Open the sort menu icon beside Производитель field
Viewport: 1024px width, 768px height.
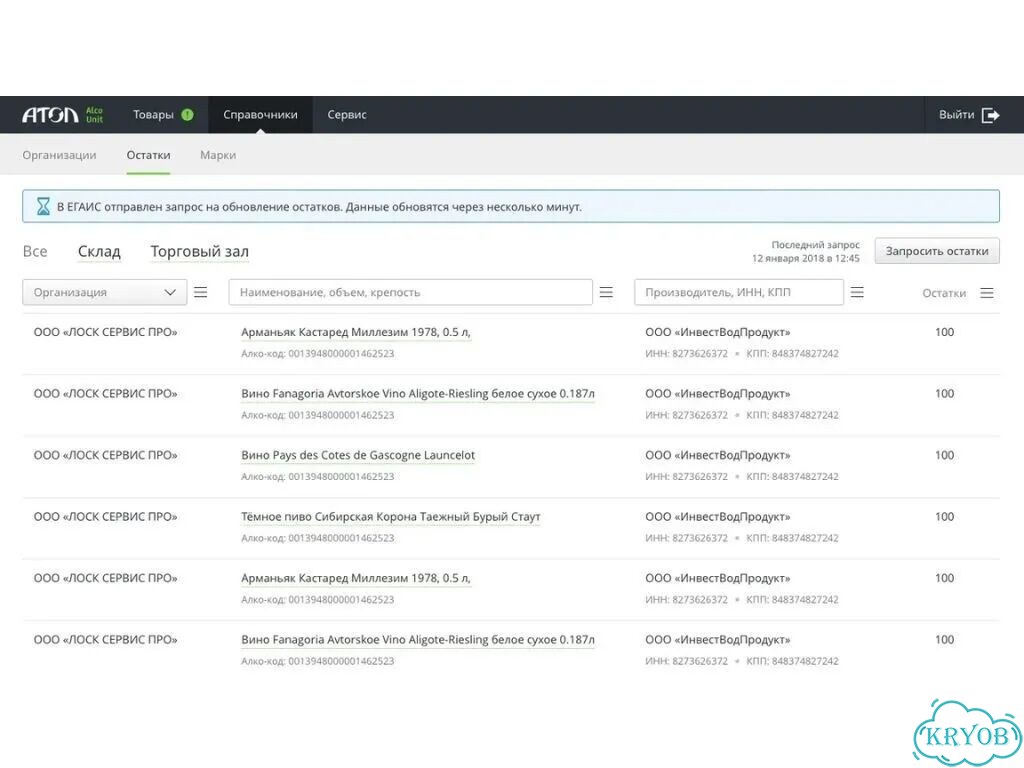coord(857,293)
